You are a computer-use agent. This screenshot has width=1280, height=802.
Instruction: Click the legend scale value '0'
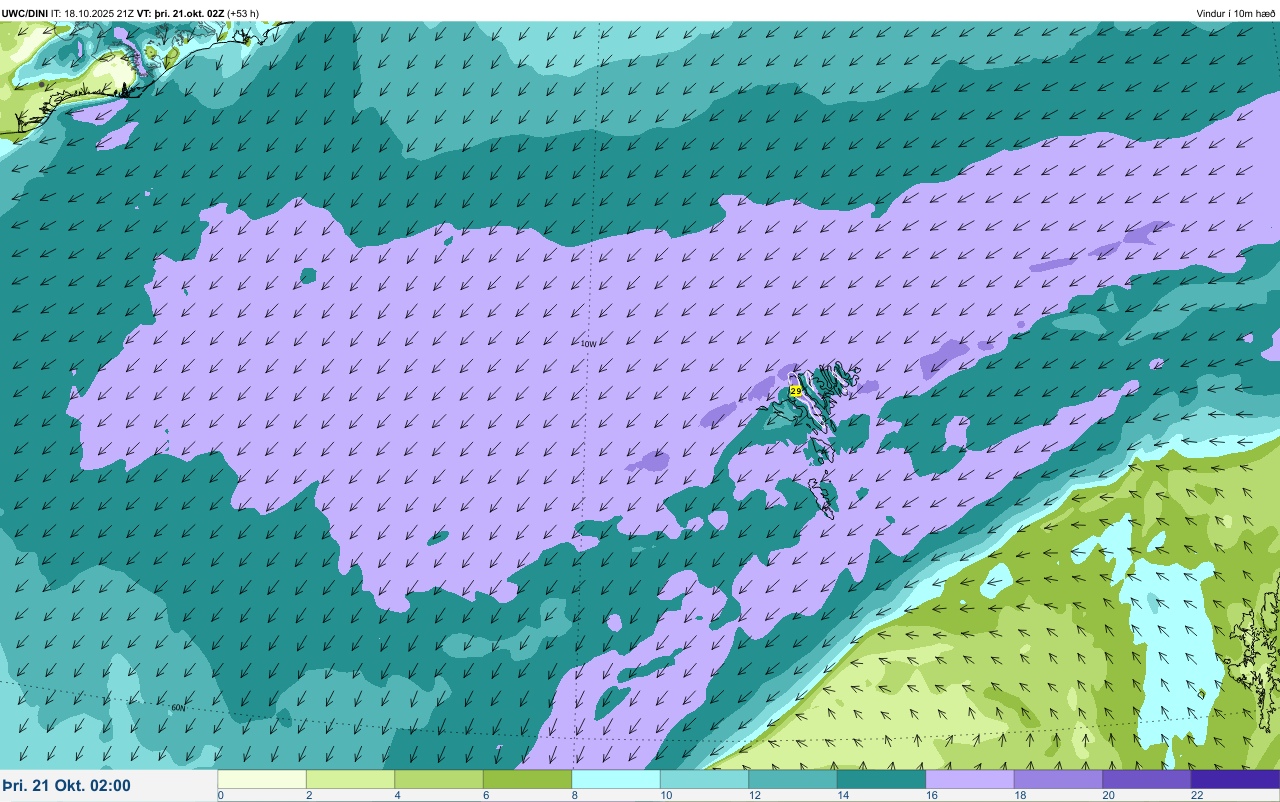tap(220, 795)
